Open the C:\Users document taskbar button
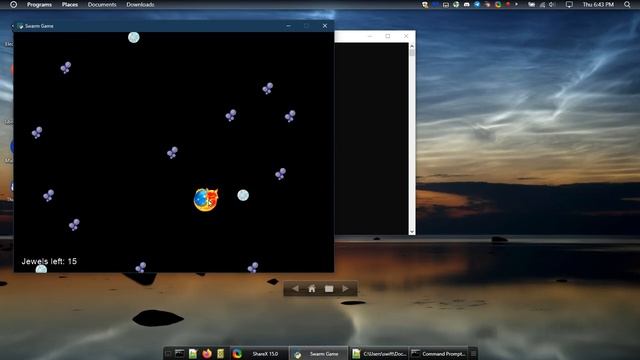Viewport: 640px width, 360px height. pyautogui.click(x=379, y=353)
